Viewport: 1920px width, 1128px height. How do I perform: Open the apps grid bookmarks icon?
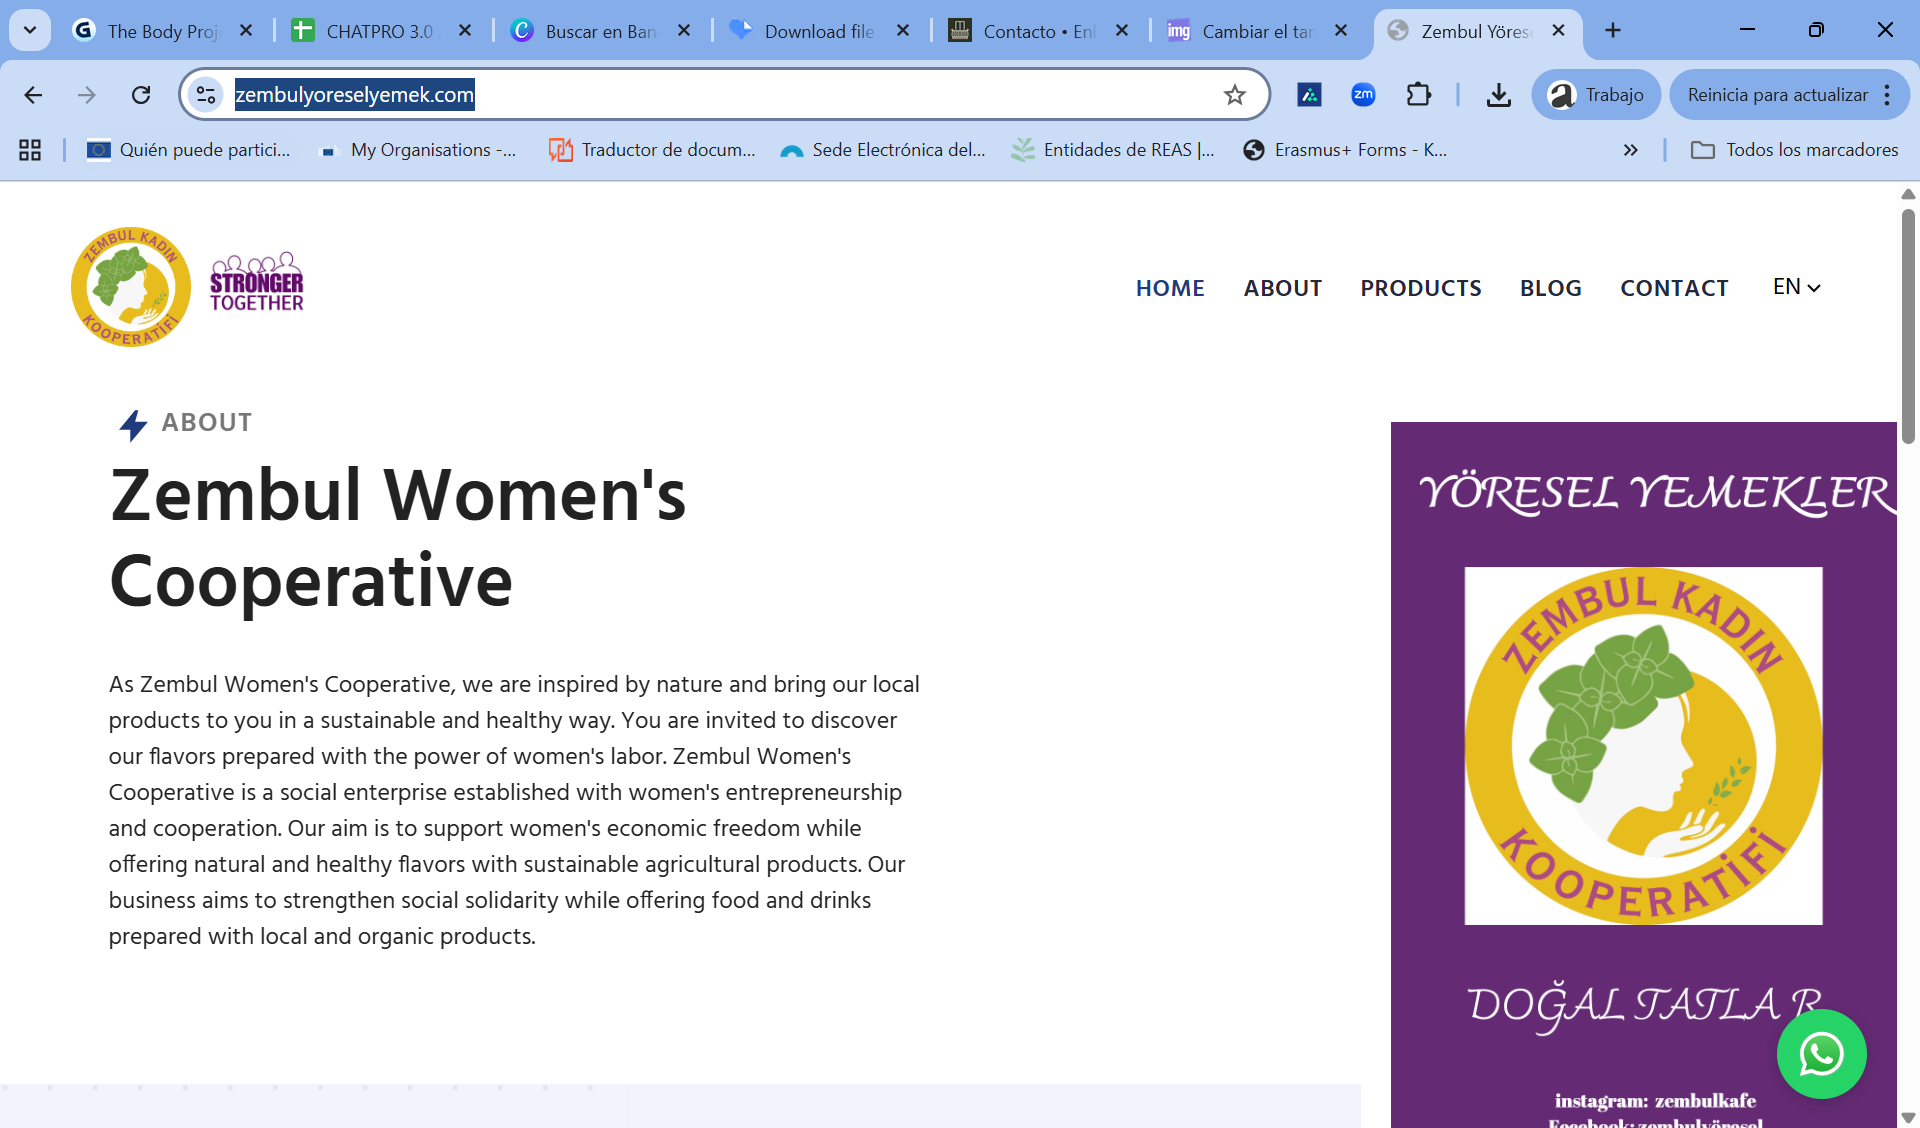click(x=30, y=150)
